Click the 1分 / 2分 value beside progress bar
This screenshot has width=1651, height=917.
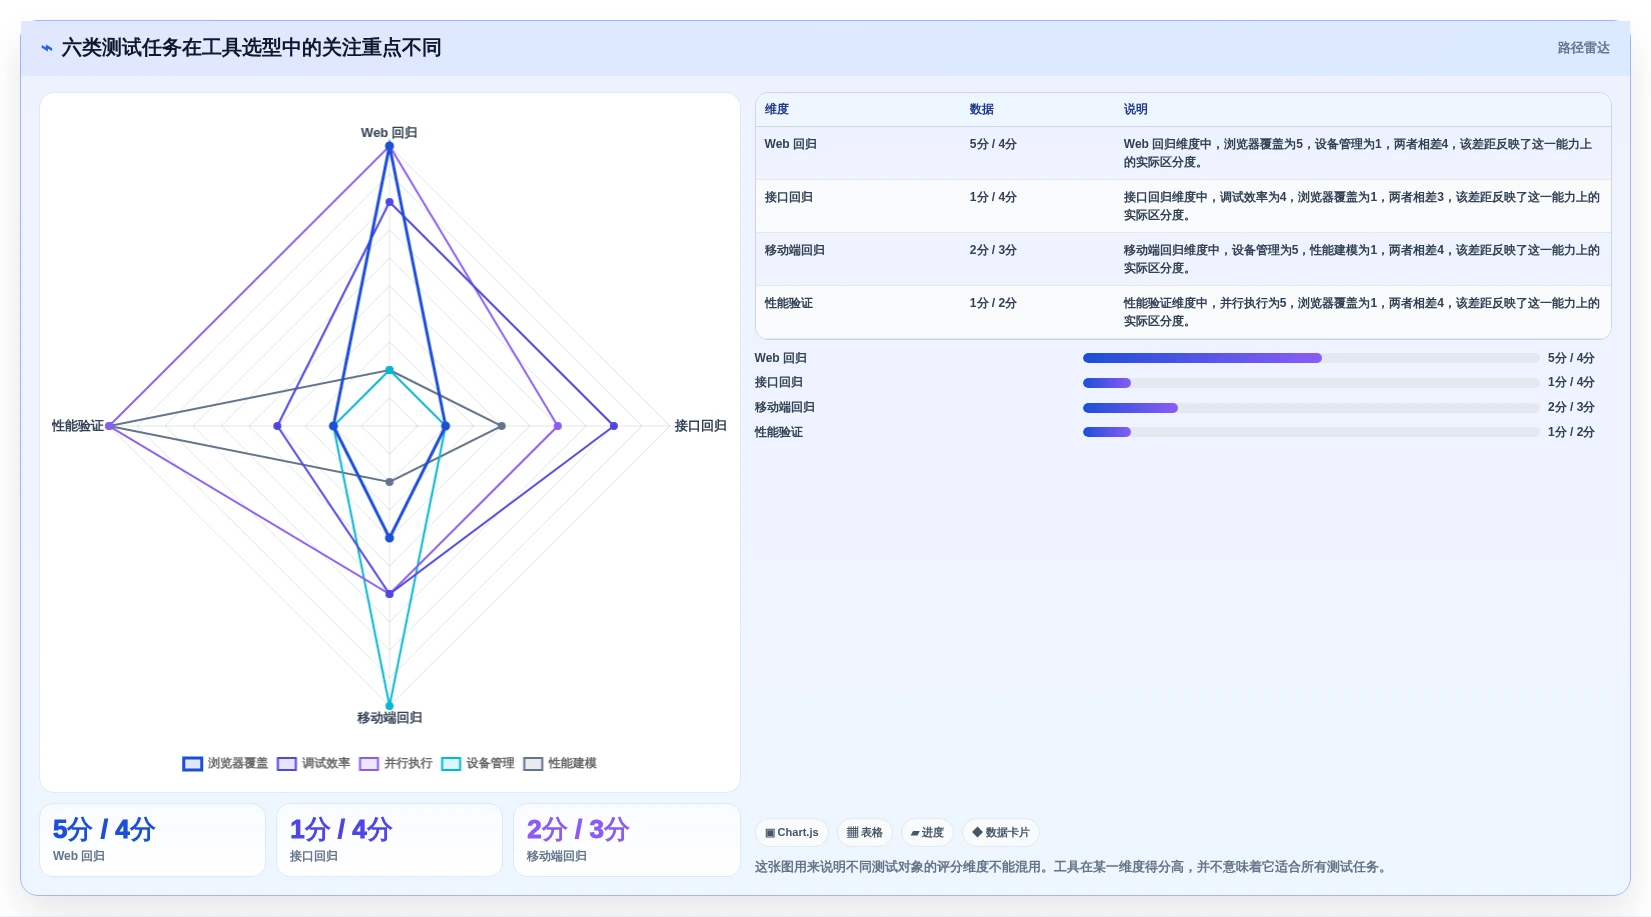[1571, 432]
